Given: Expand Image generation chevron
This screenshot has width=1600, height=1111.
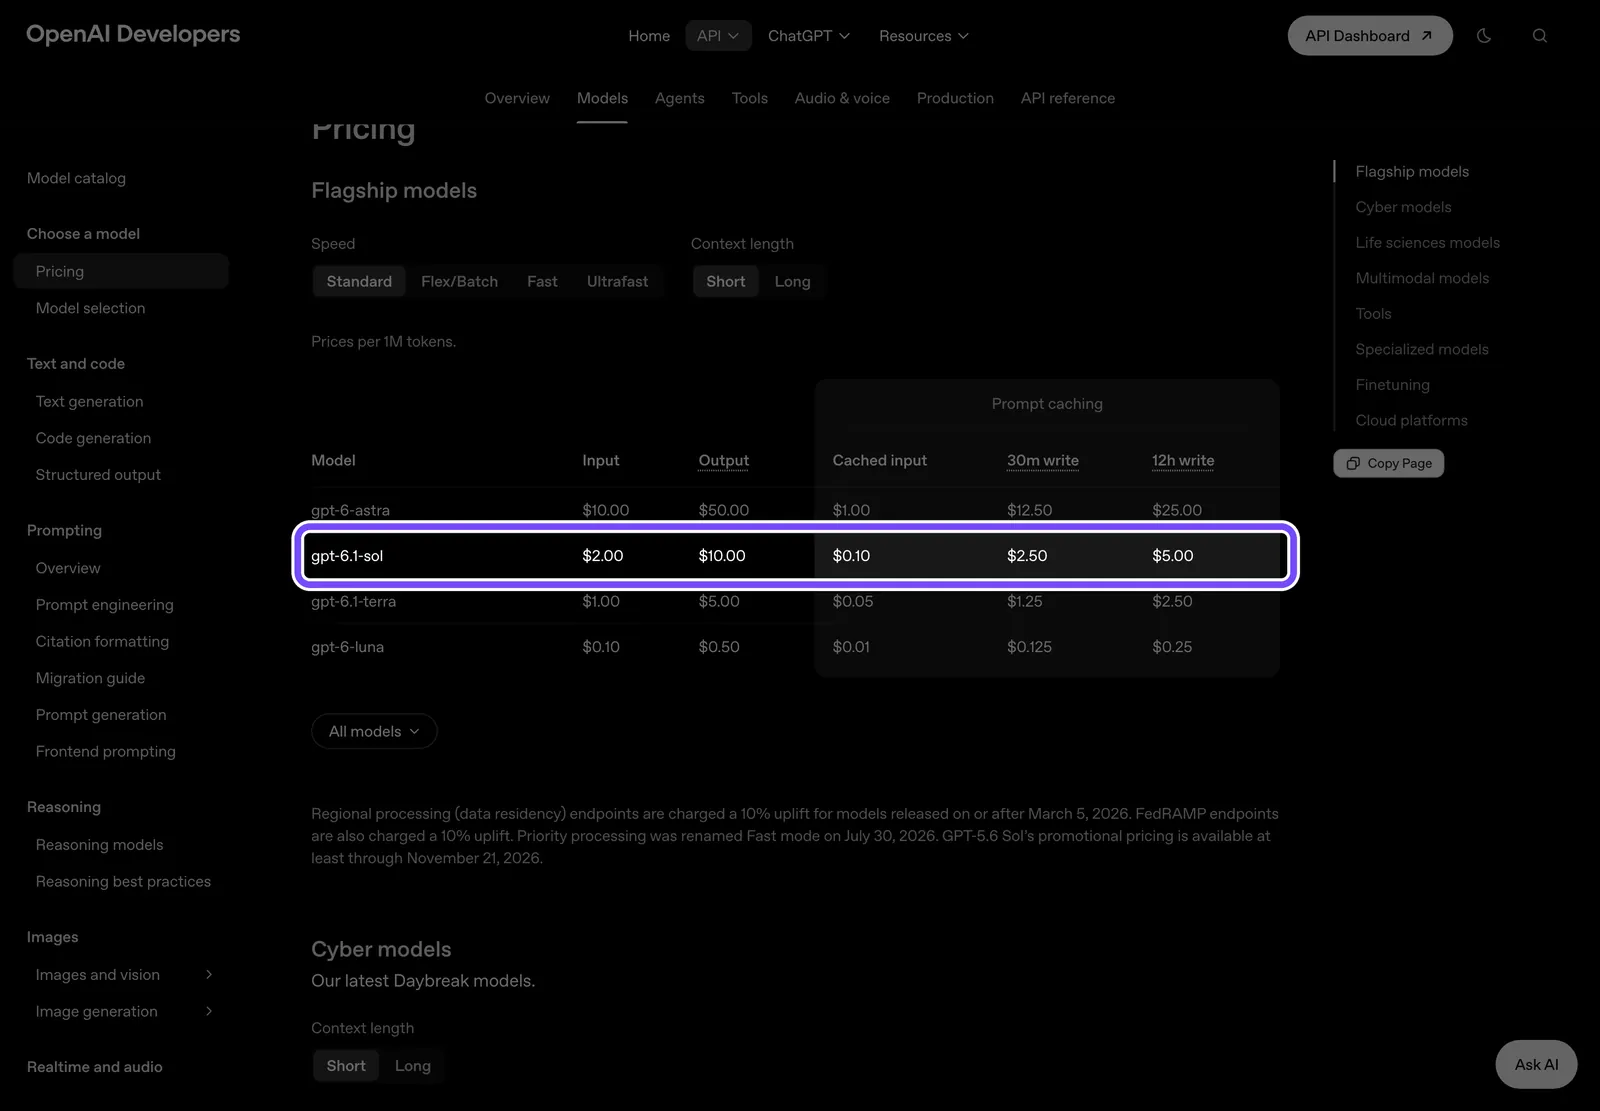Looking at the screenshot, I should [x=209, y=1011].
